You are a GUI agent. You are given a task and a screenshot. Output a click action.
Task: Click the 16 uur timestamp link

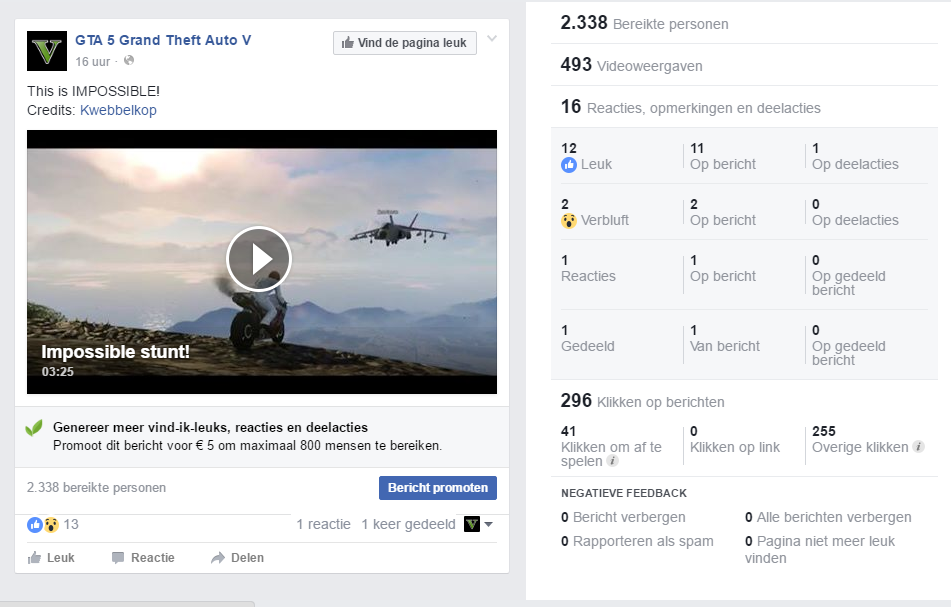pos(93,61)
